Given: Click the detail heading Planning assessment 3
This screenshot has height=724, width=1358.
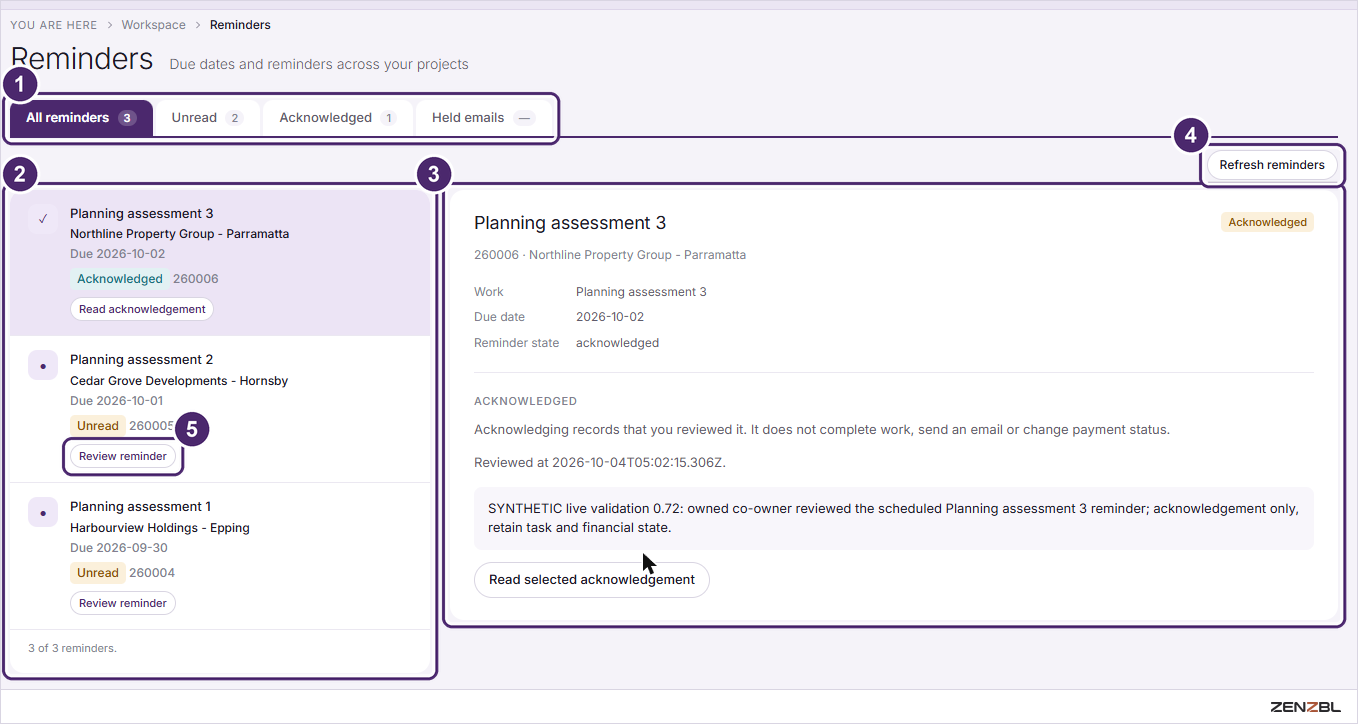Looking at the screenshot, I should tap(570, 223).
